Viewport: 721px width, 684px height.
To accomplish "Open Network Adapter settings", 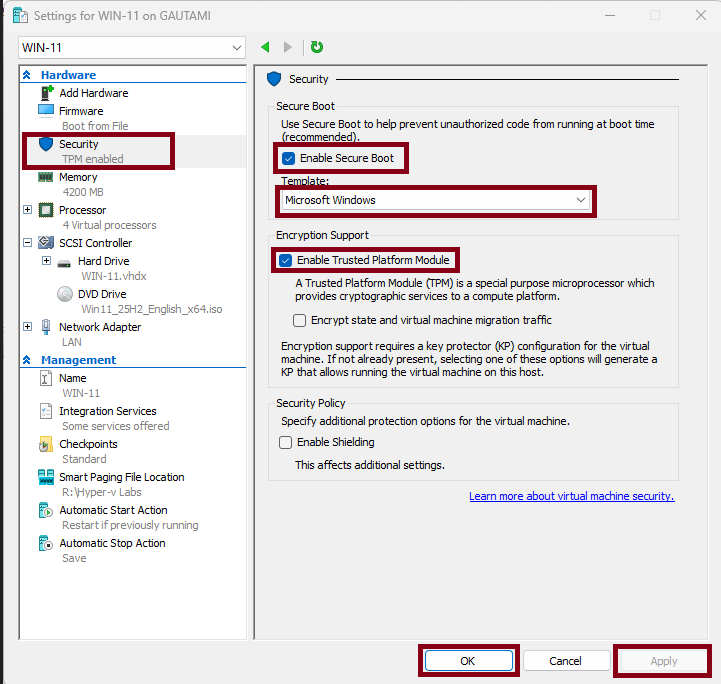I will 99,327.
